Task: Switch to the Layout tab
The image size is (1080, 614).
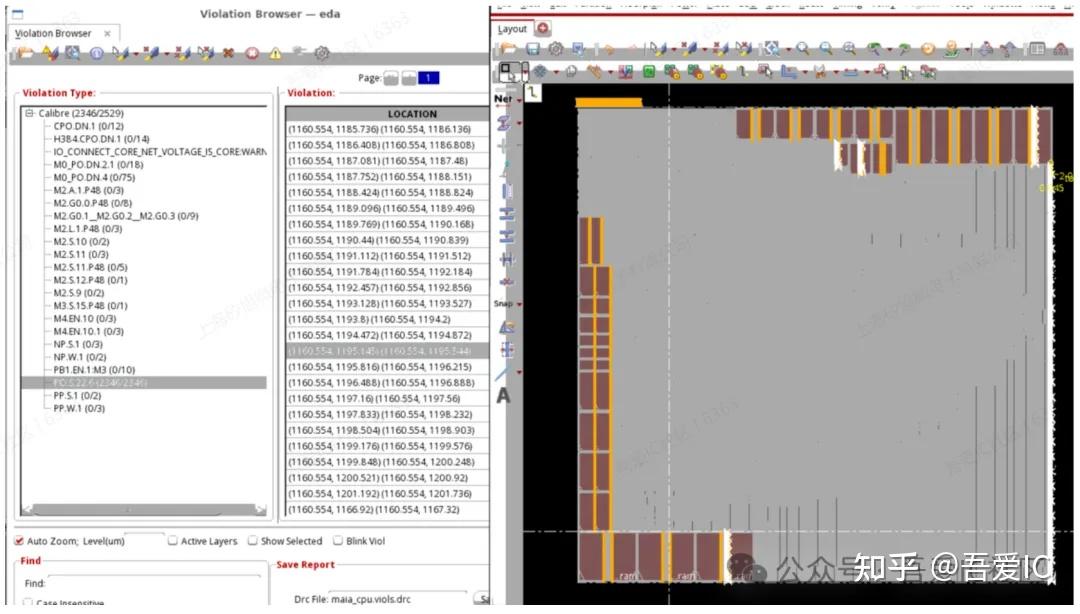Action: click(x=513, y=28)
